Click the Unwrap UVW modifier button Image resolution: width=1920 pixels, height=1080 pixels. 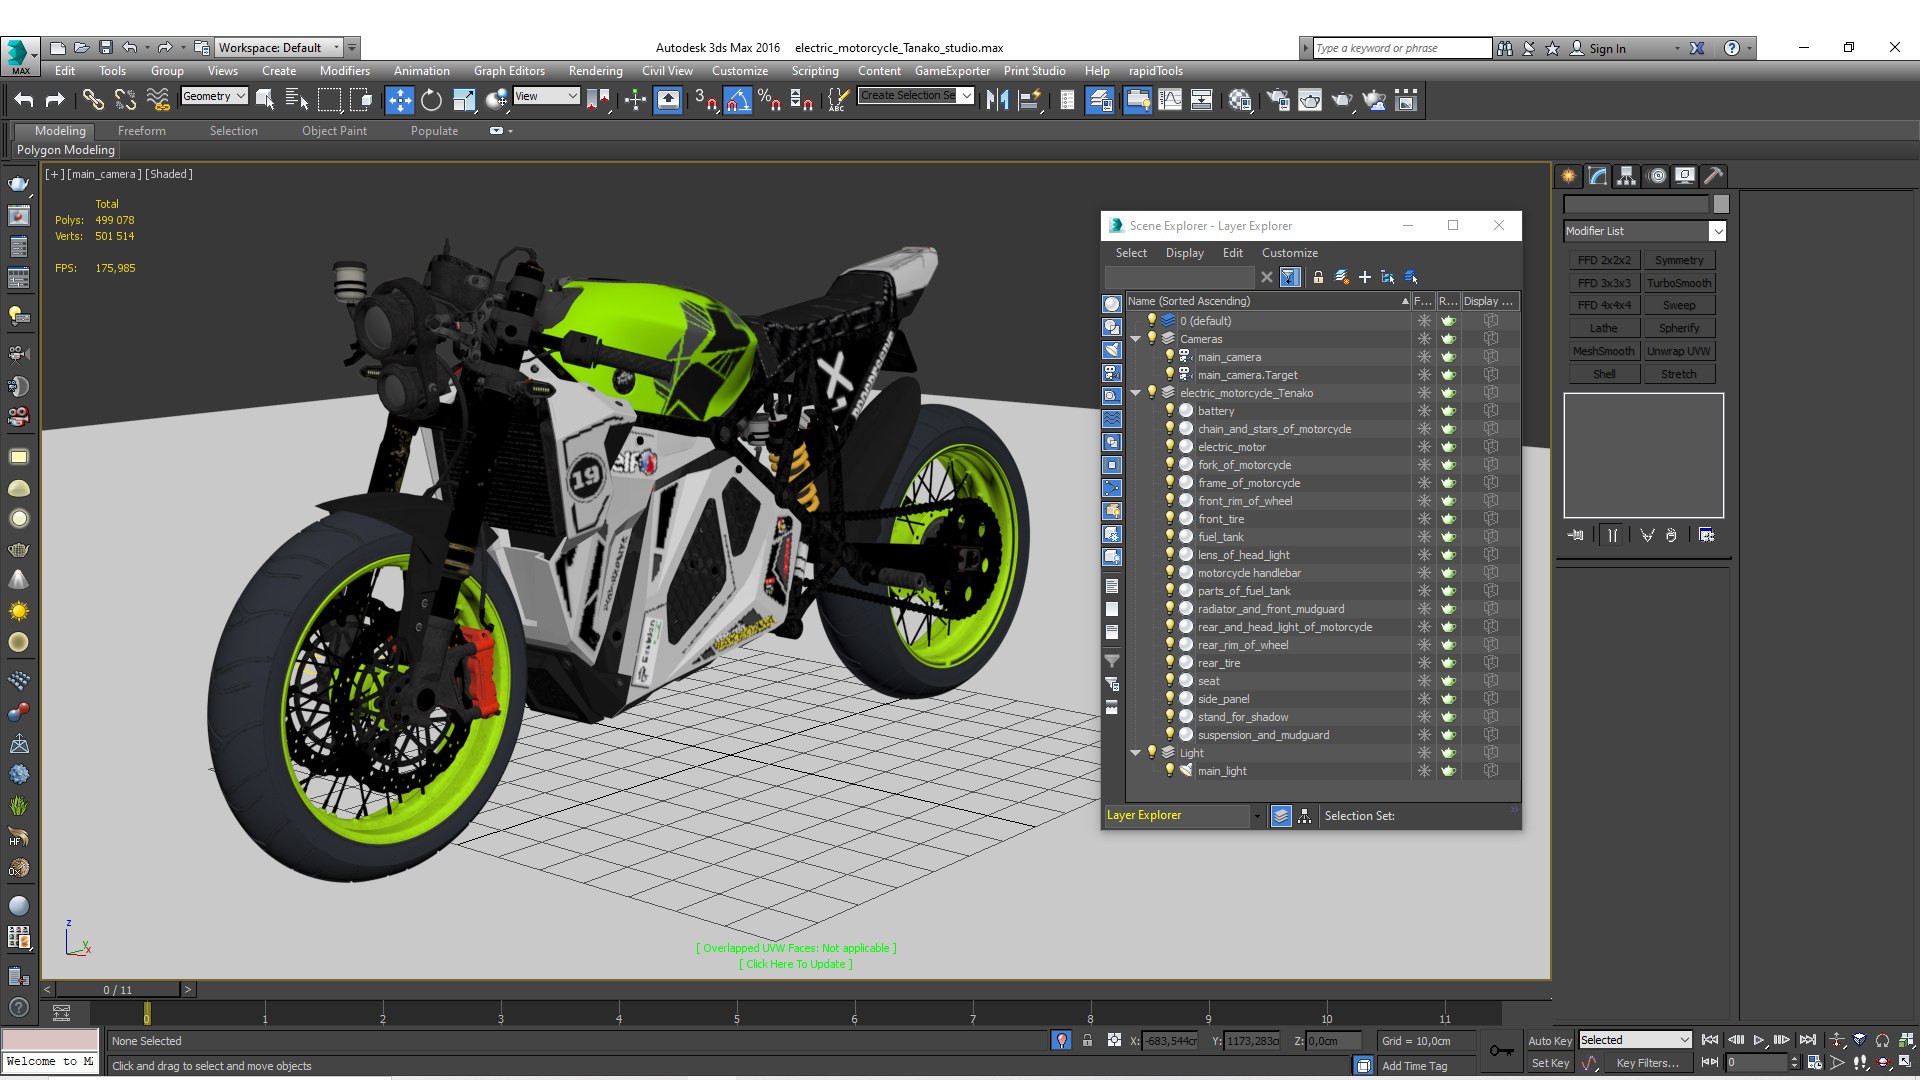click(x=1679, y=351)
